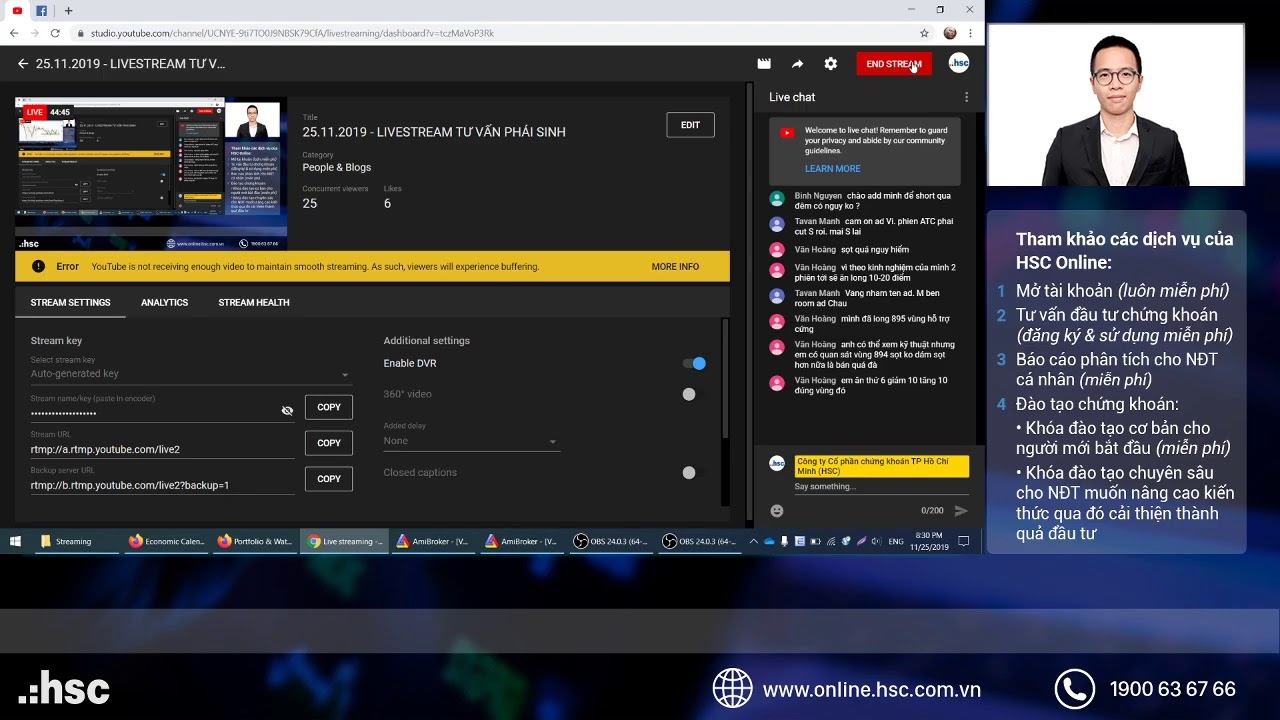Click the address bar URL field
This screenshot has width=1280, height=720.
490,33
